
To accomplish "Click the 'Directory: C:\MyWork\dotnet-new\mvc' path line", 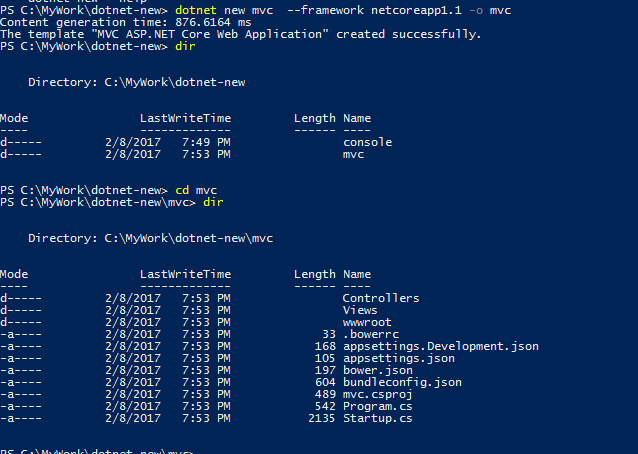I will pyautogui.click(x=150, y=238).
